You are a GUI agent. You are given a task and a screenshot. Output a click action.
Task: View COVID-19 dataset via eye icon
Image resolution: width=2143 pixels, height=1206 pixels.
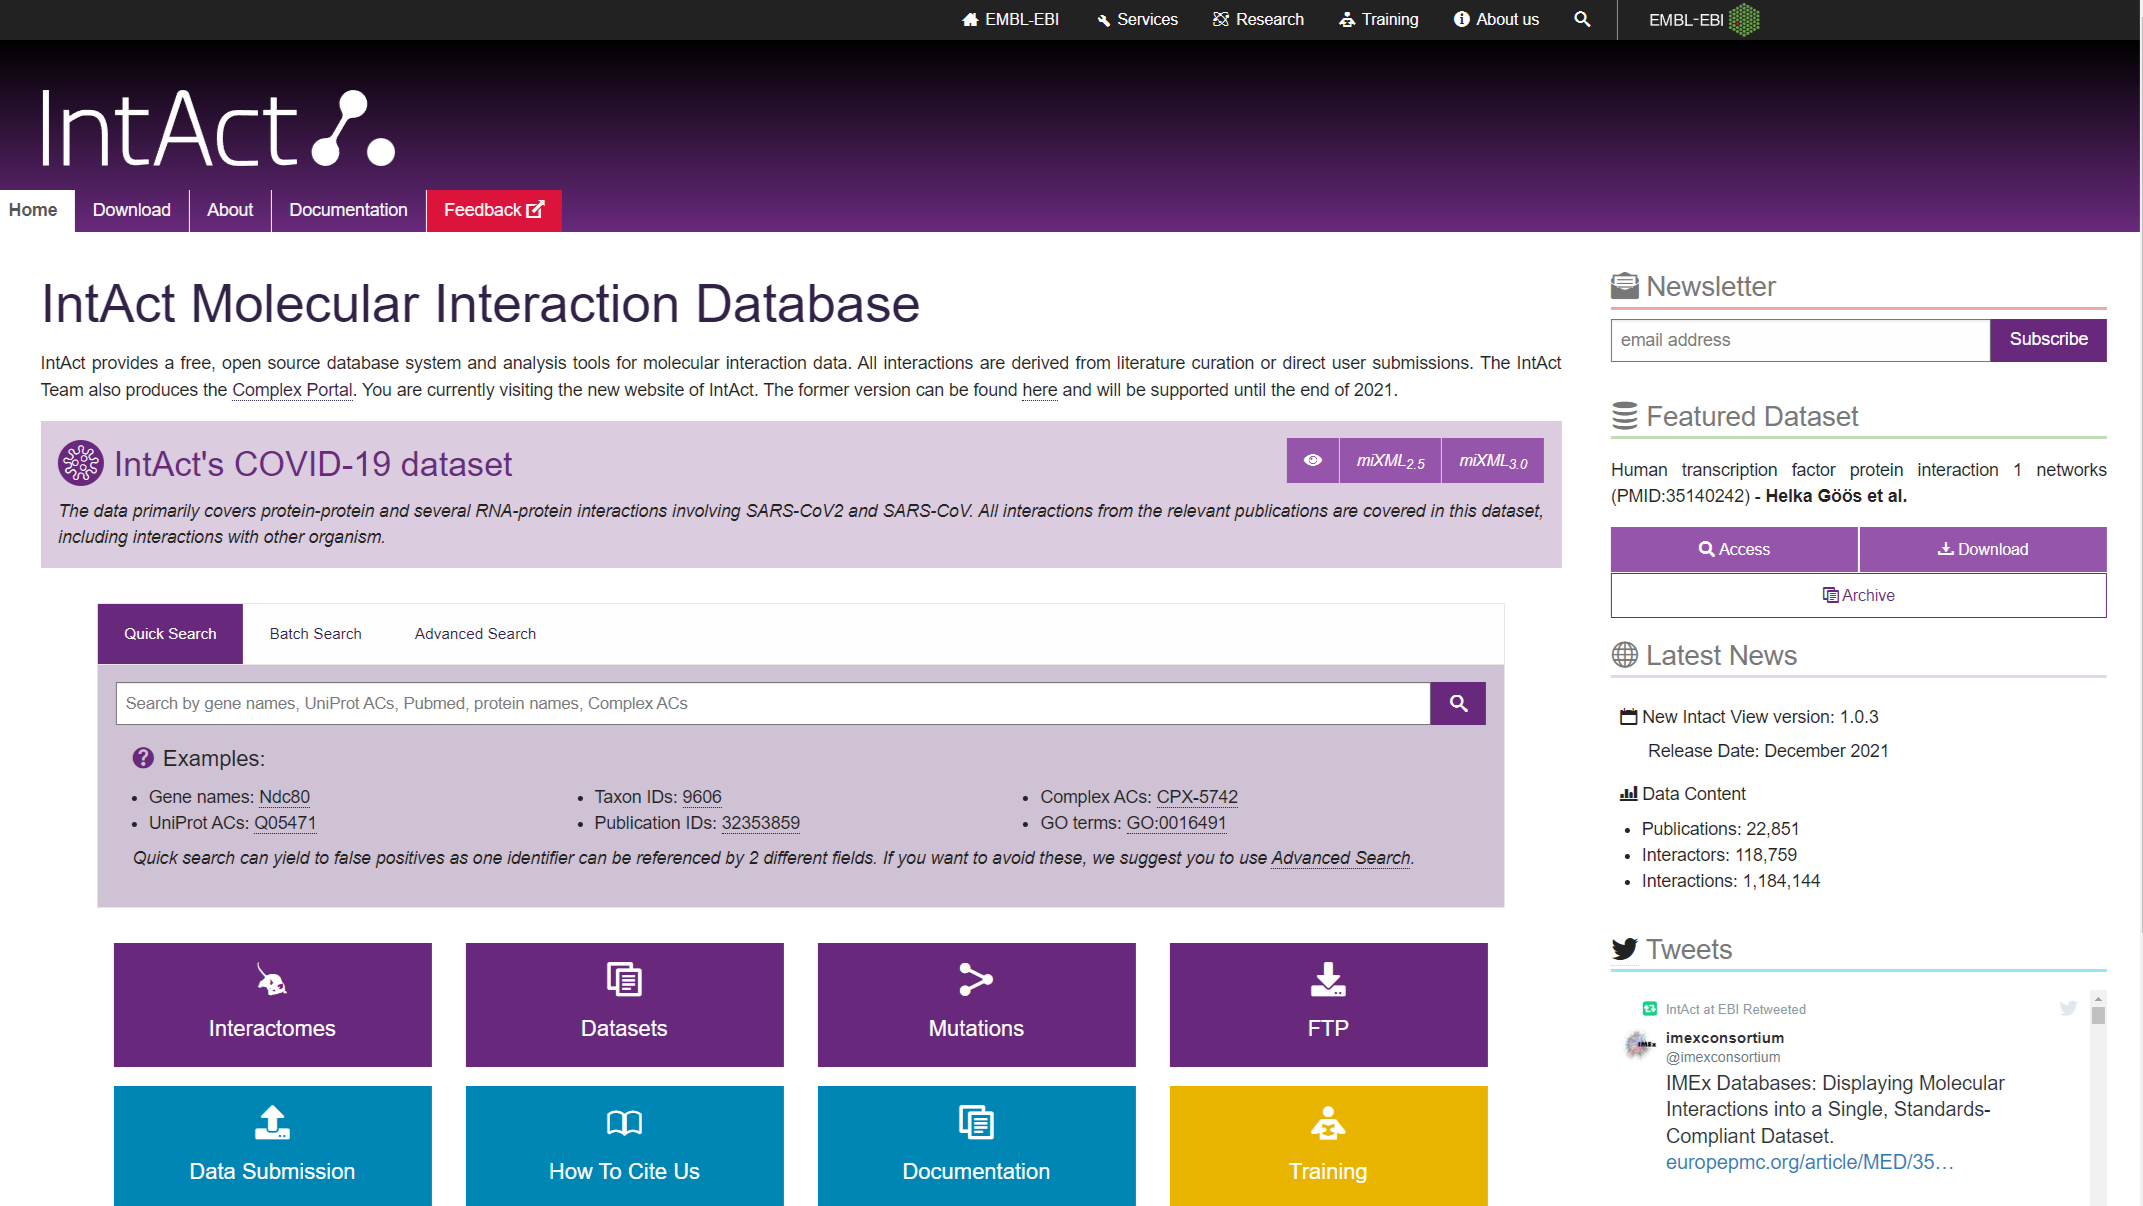pyautogui.click(x=1313, y=460)
